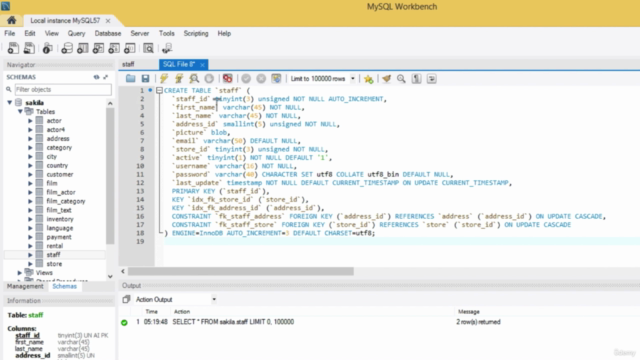Click the schema tree vertical scrollbar
Viewport: 640px width, 360px height.
click(x=110, y=176)
